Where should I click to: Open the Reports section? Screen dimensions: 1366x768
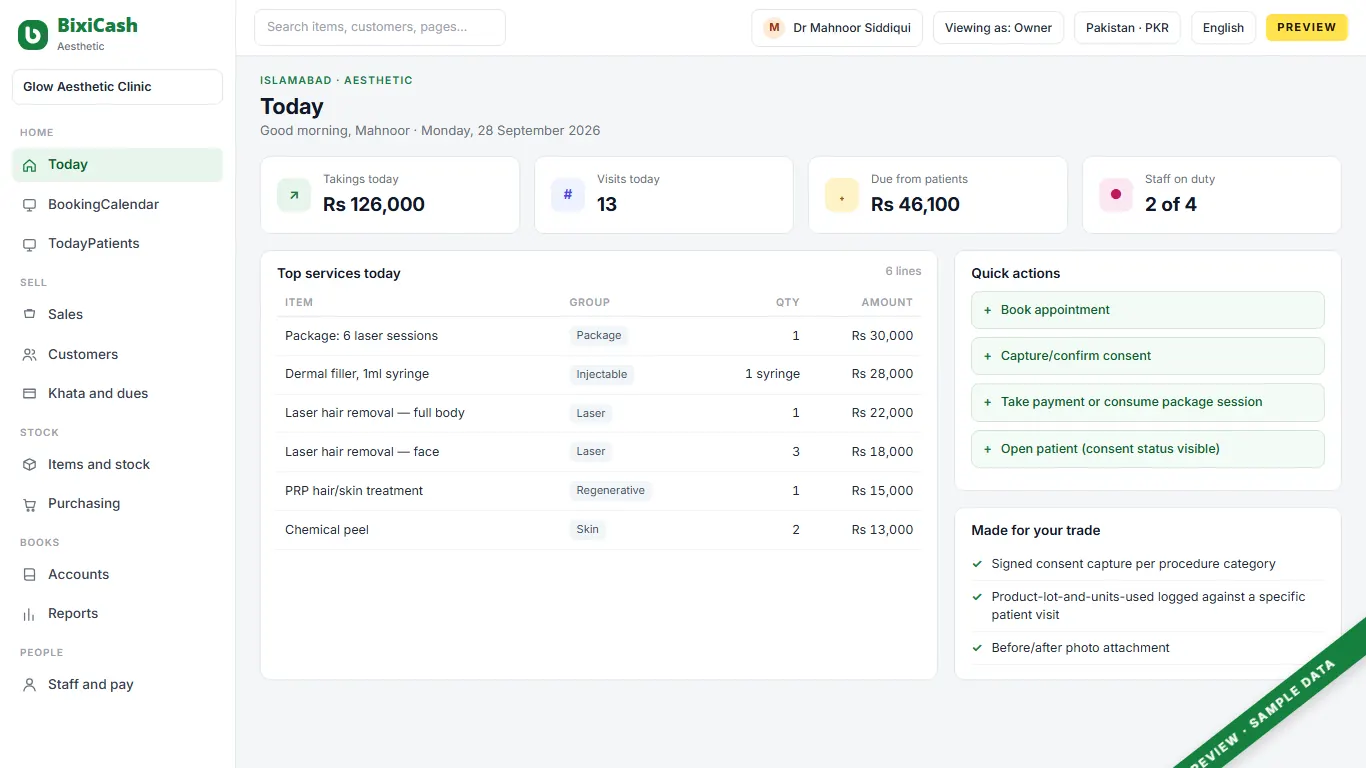click(117, 614)
